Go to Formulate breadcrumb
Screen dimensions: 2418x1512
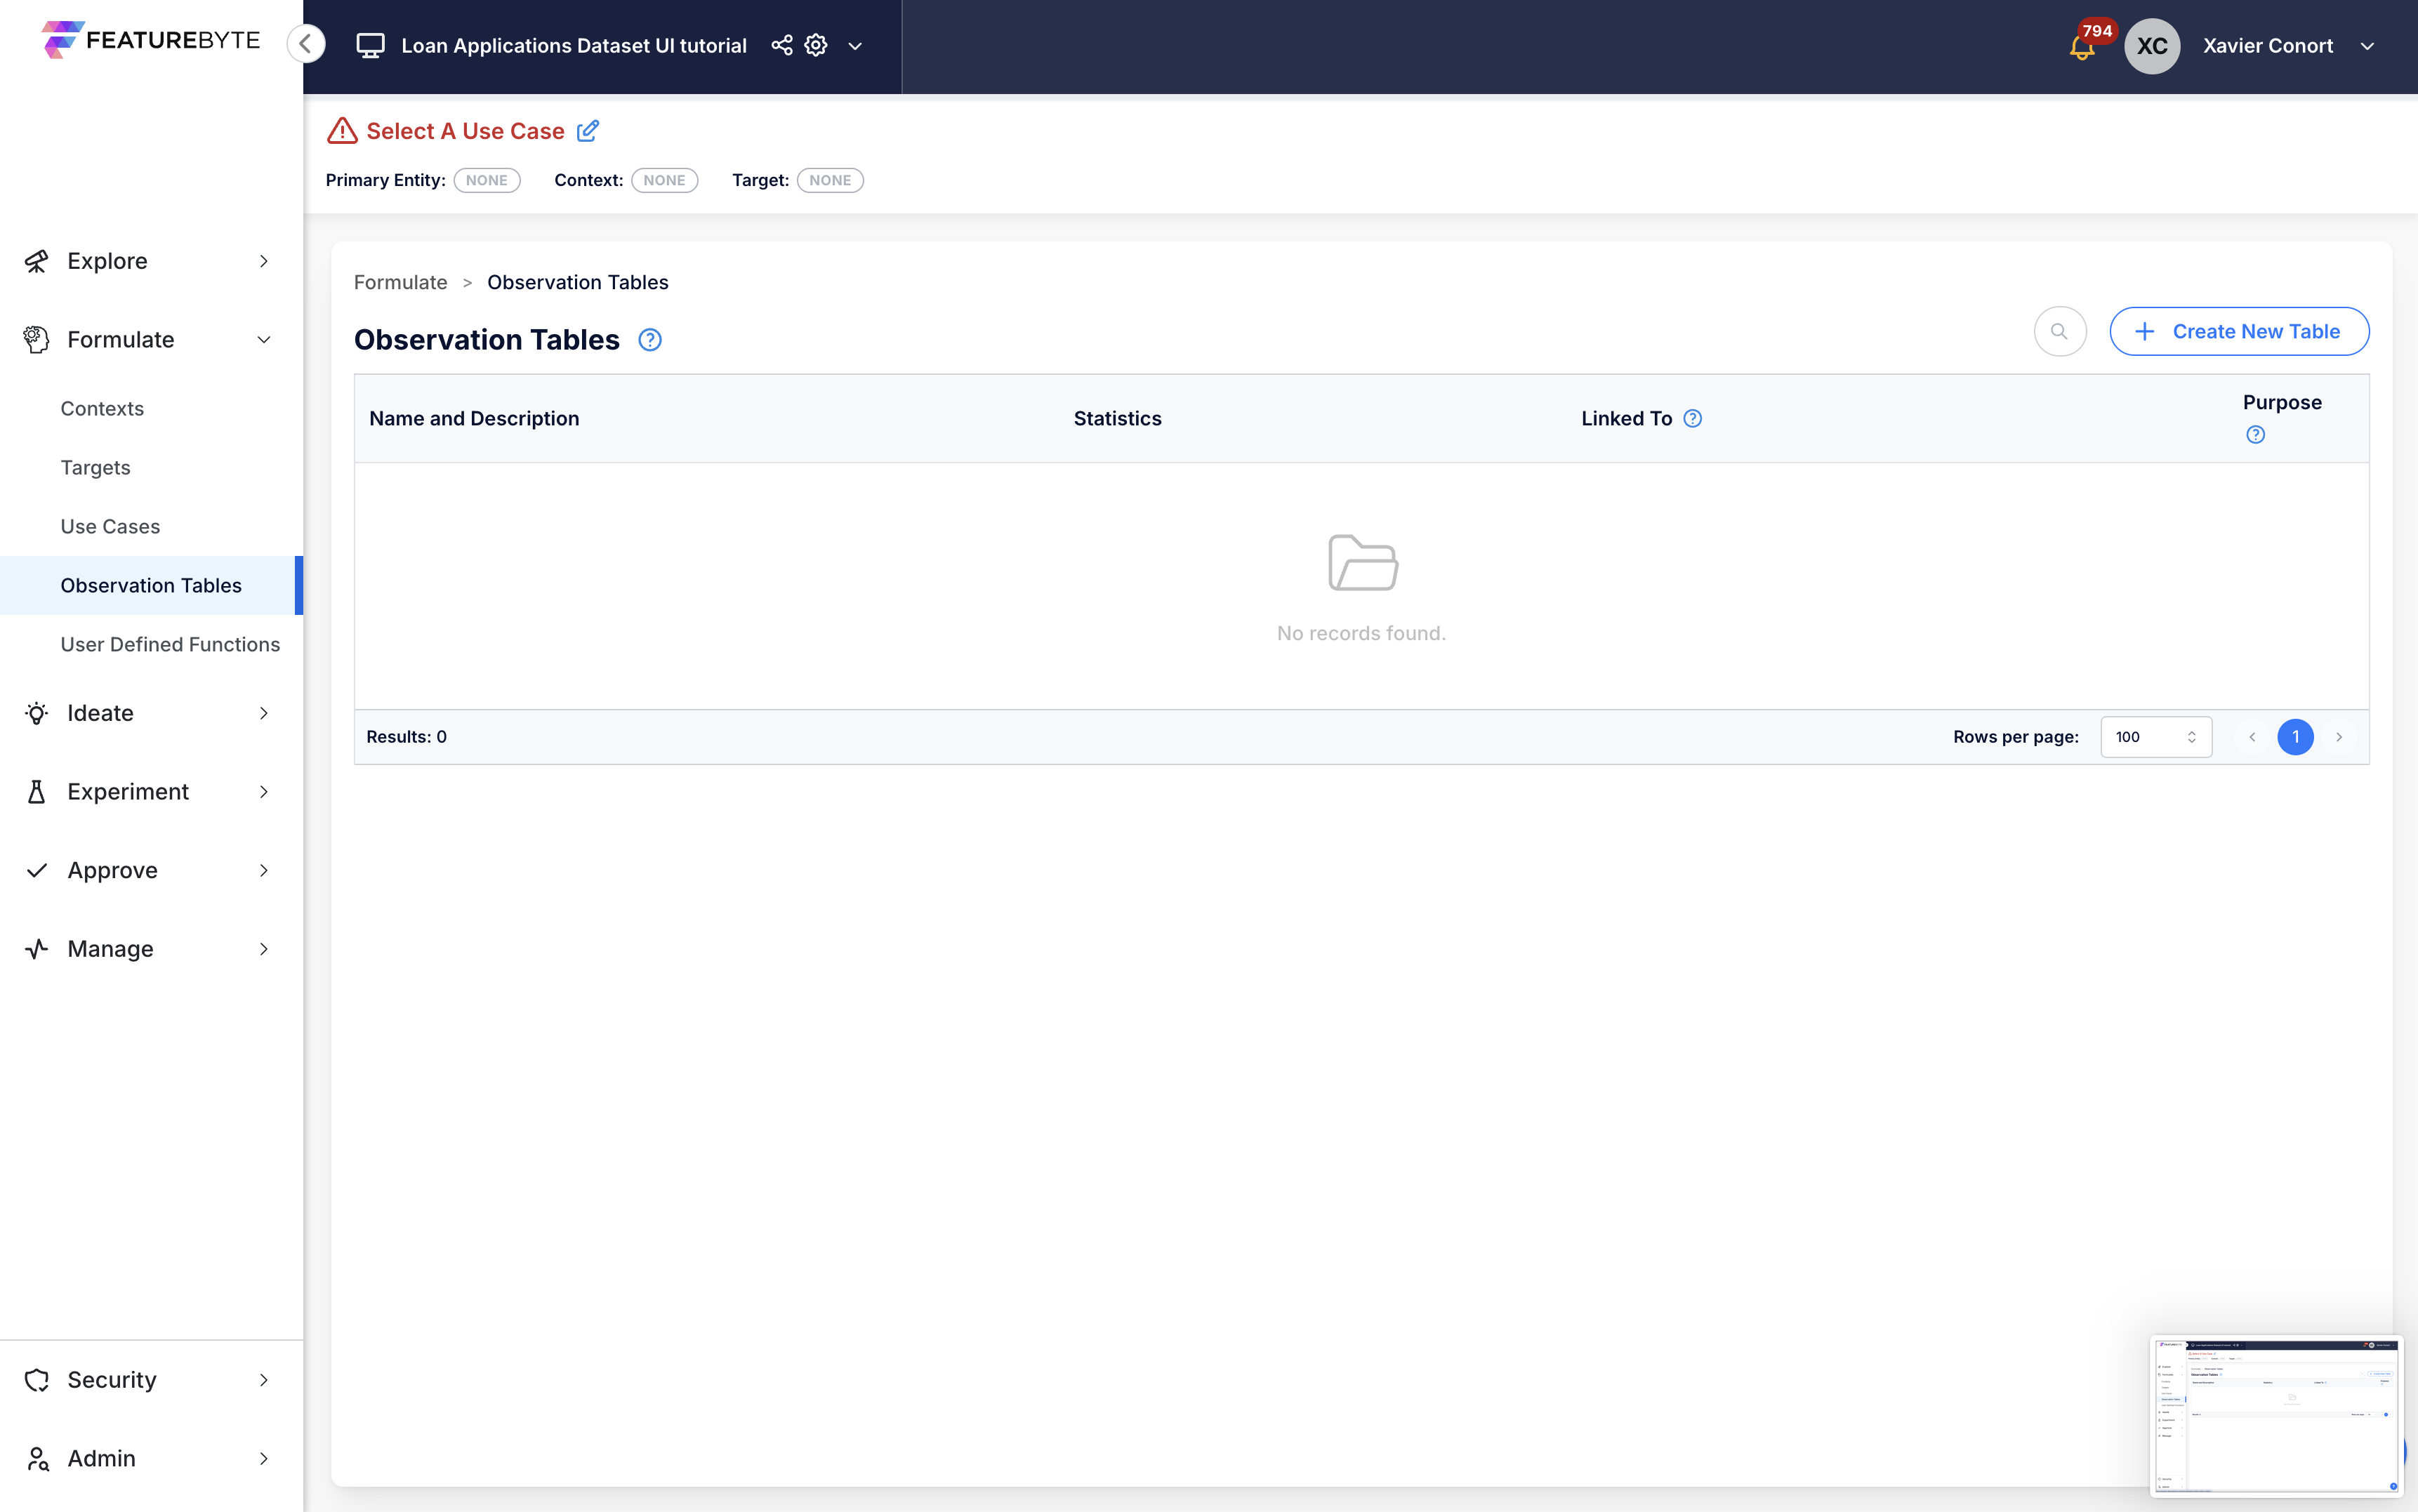click(400, 282)
